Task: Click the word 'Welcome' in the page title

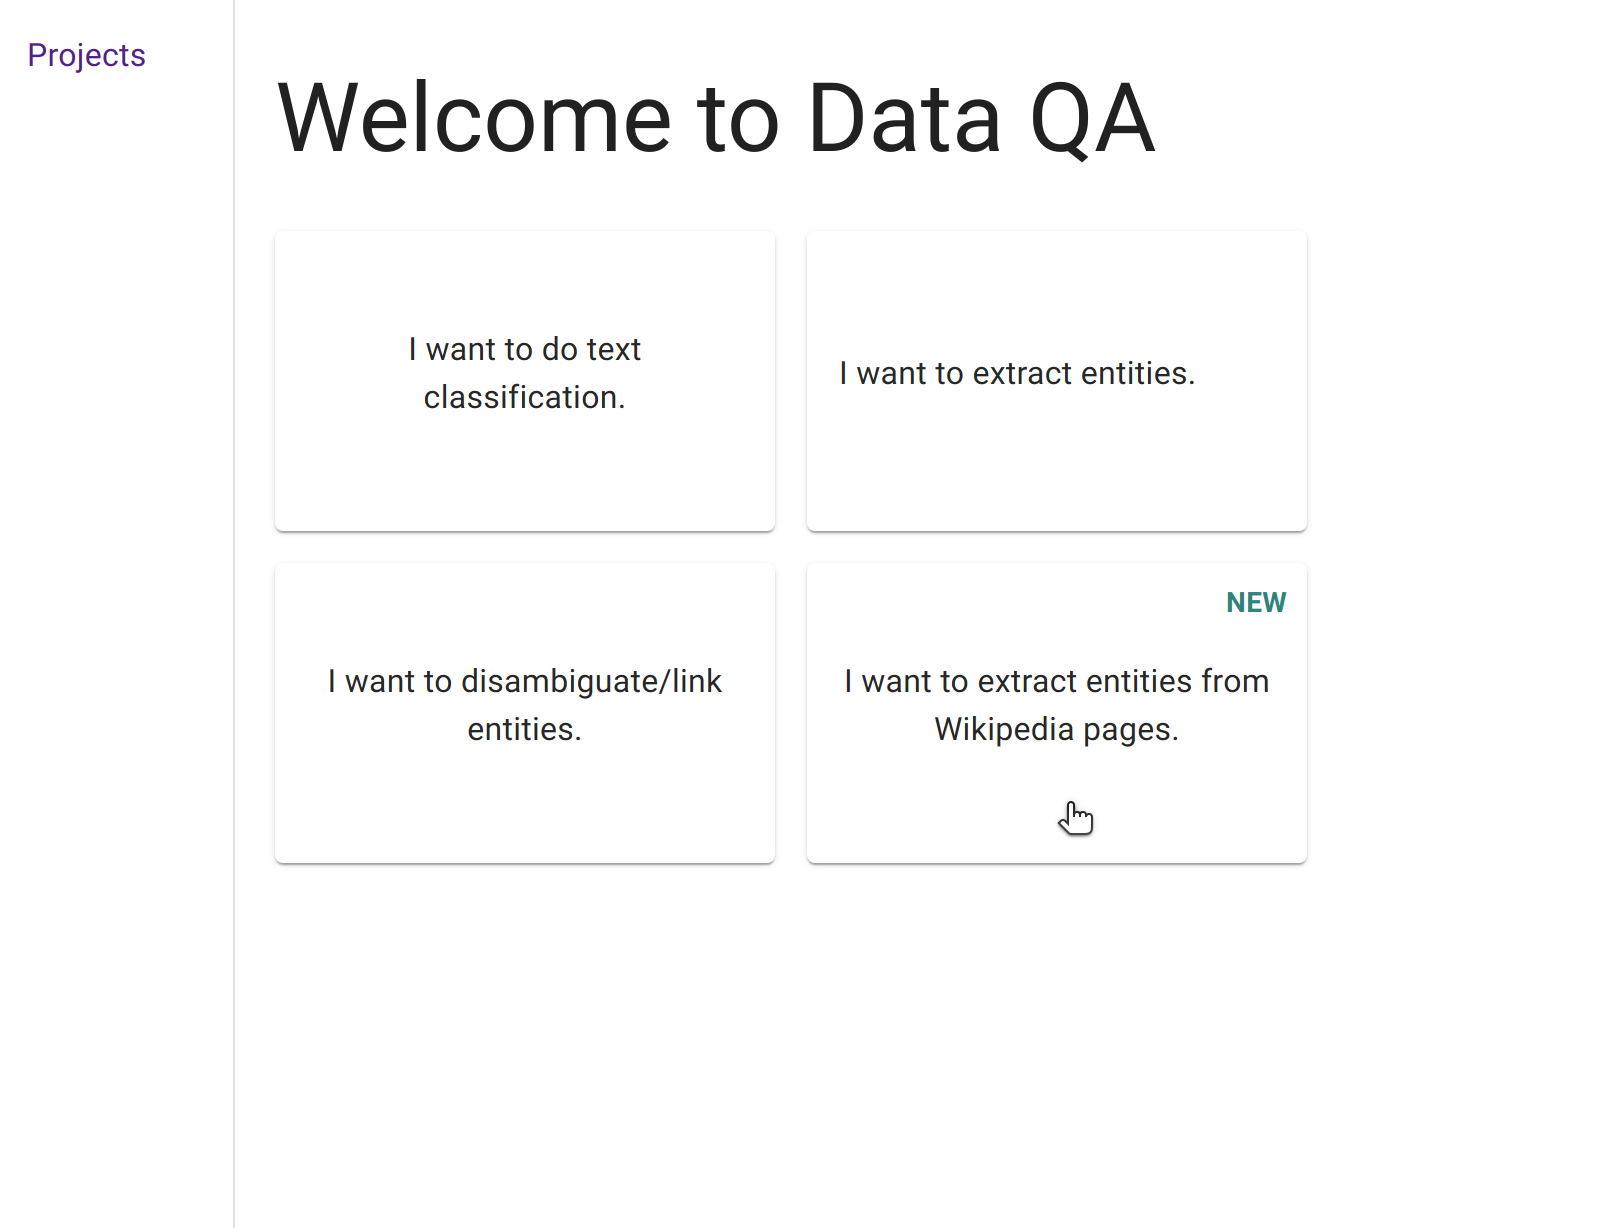Action: [x=474, y=119]
